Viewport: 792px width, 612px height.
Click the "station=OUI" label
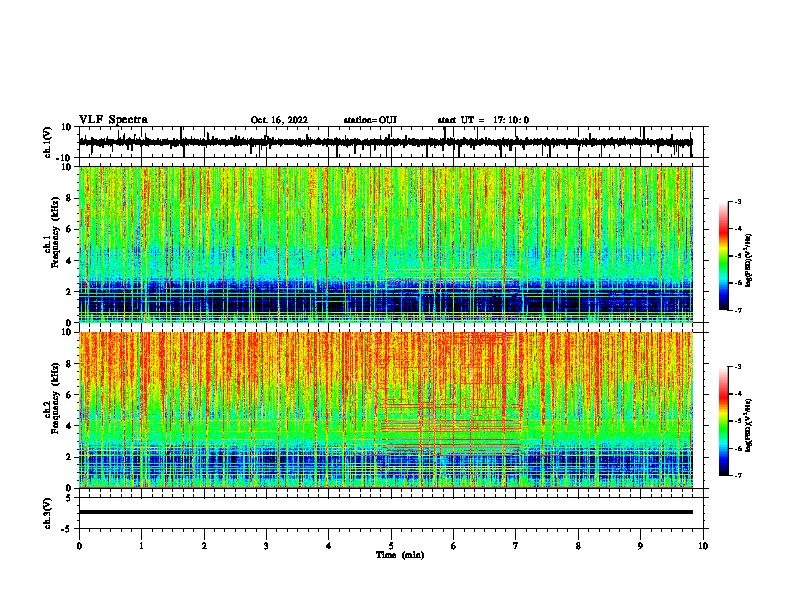coord(370,120)
